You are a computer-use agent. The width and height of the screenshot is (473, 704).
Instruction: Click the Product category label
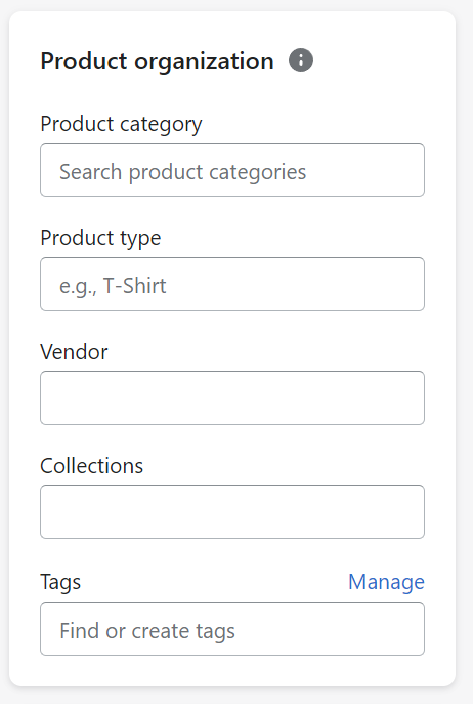coord(121,124)
